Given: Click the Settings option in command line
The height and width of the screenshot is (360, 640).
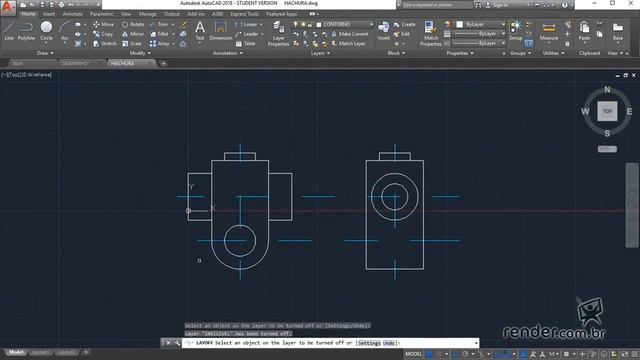Looking at the screenshot, I should tap(369, 343).
